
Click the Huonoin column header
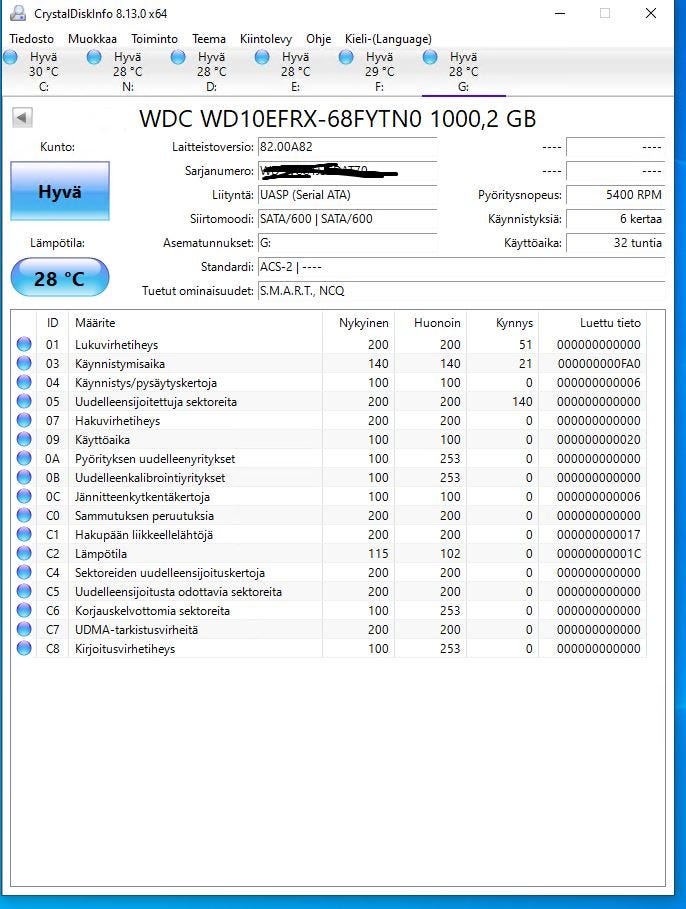(x=430, y=323)
